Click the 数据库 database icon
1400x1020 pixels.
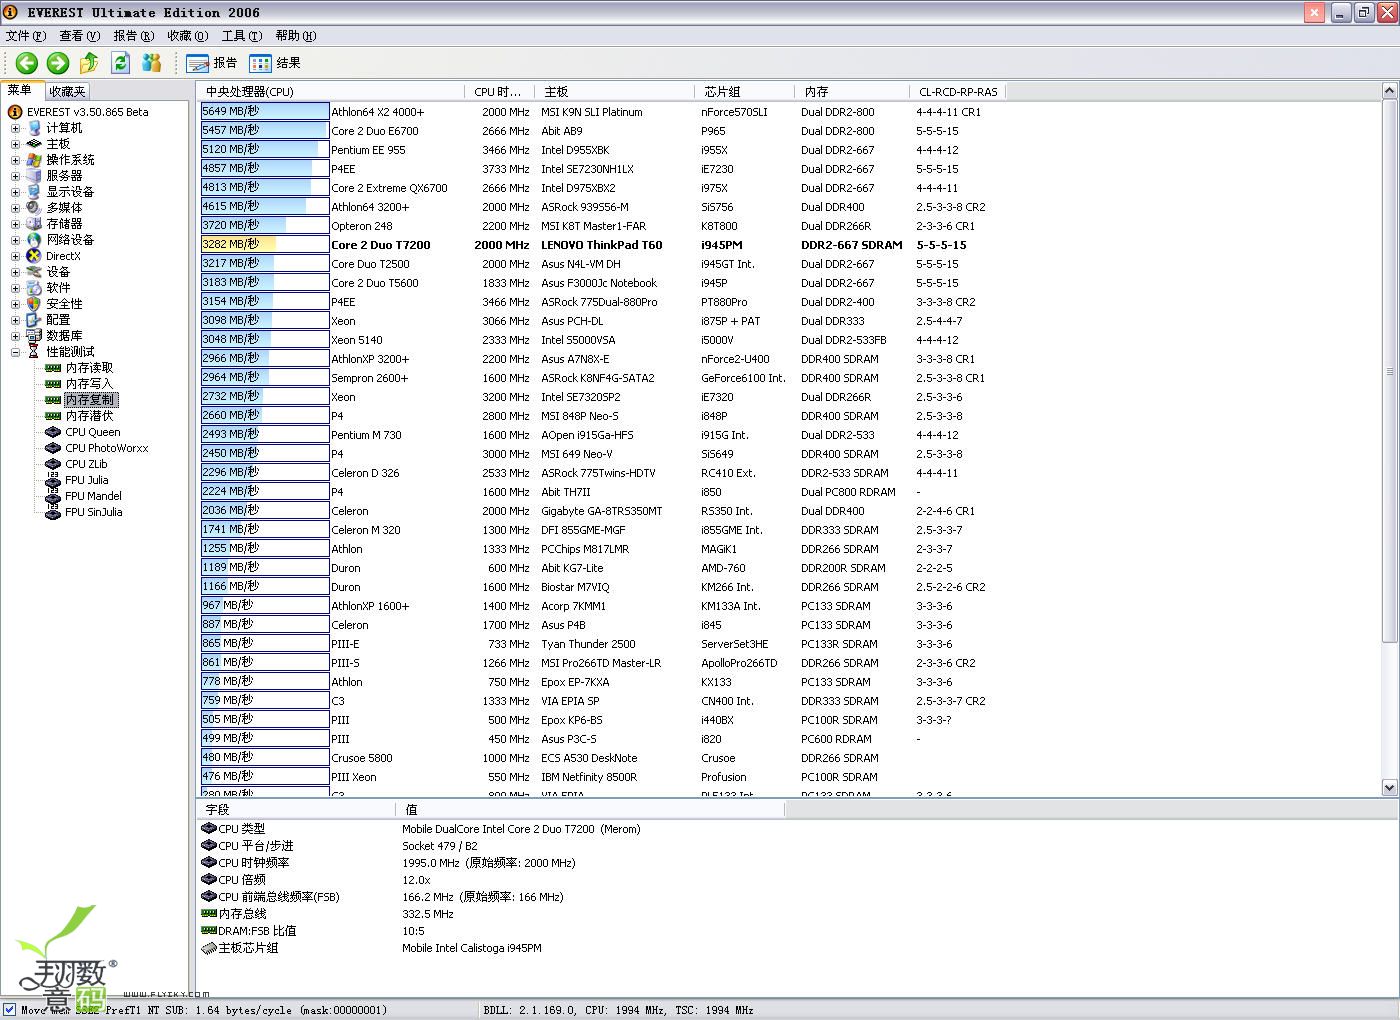click(34, 336)
